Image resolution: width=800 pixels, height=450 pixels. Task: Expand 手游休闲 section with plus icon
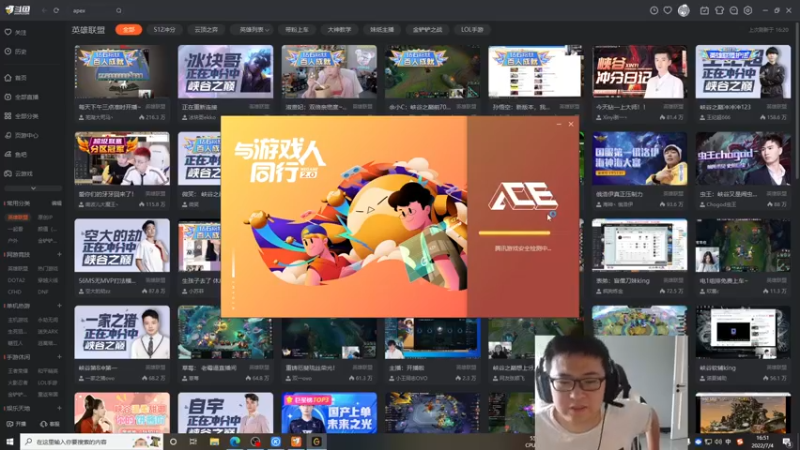click(x=59, y=357)
